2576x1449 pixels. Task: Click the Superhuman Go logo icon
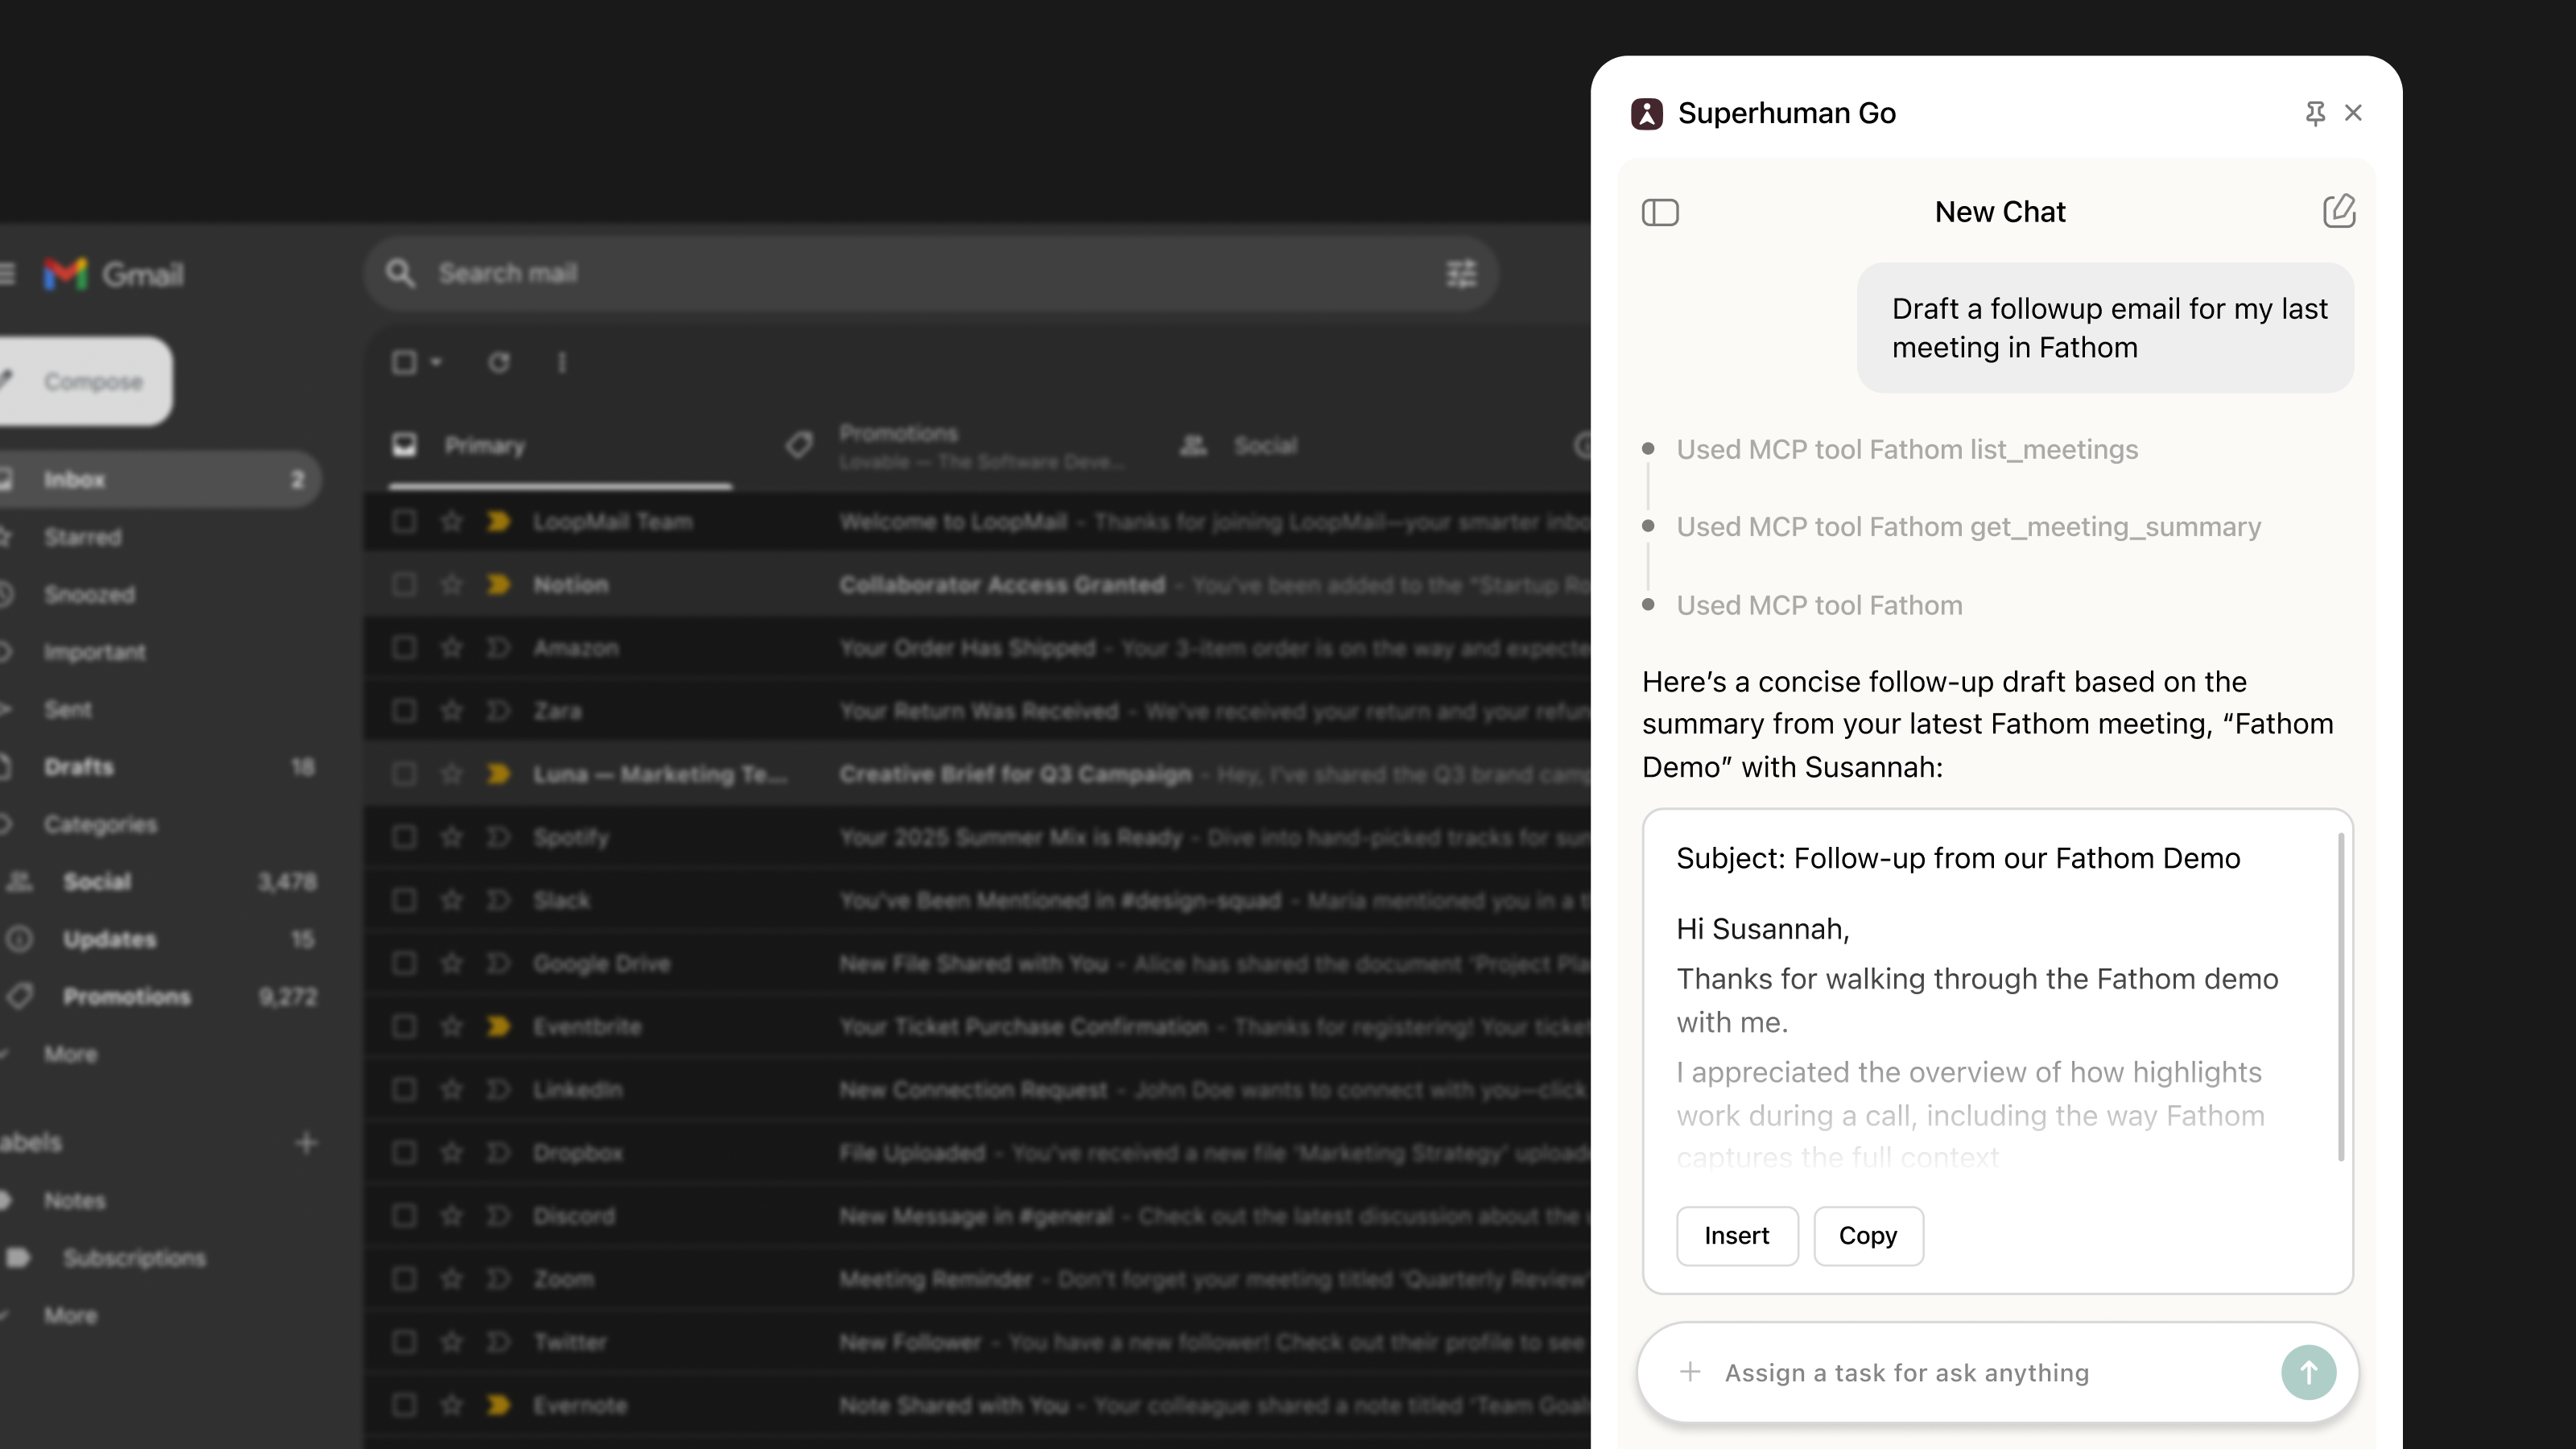tap(1647, 113)
